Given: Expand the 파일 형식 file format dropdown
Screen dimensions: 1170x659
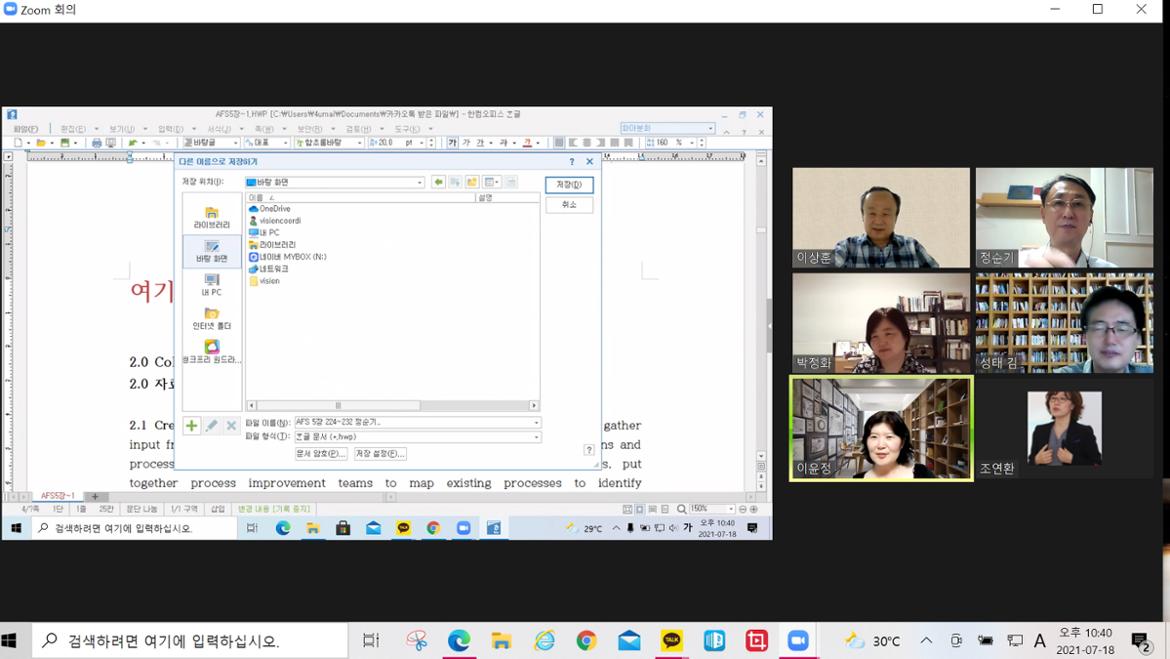Looking at the screenshot, I should [536, 437].
